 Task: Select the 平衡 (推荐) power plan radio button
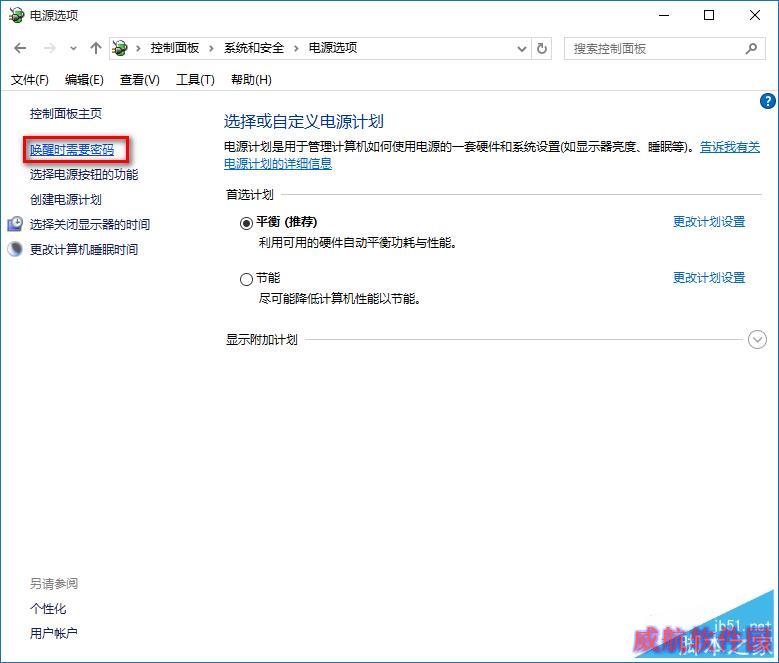coord(246,223)
